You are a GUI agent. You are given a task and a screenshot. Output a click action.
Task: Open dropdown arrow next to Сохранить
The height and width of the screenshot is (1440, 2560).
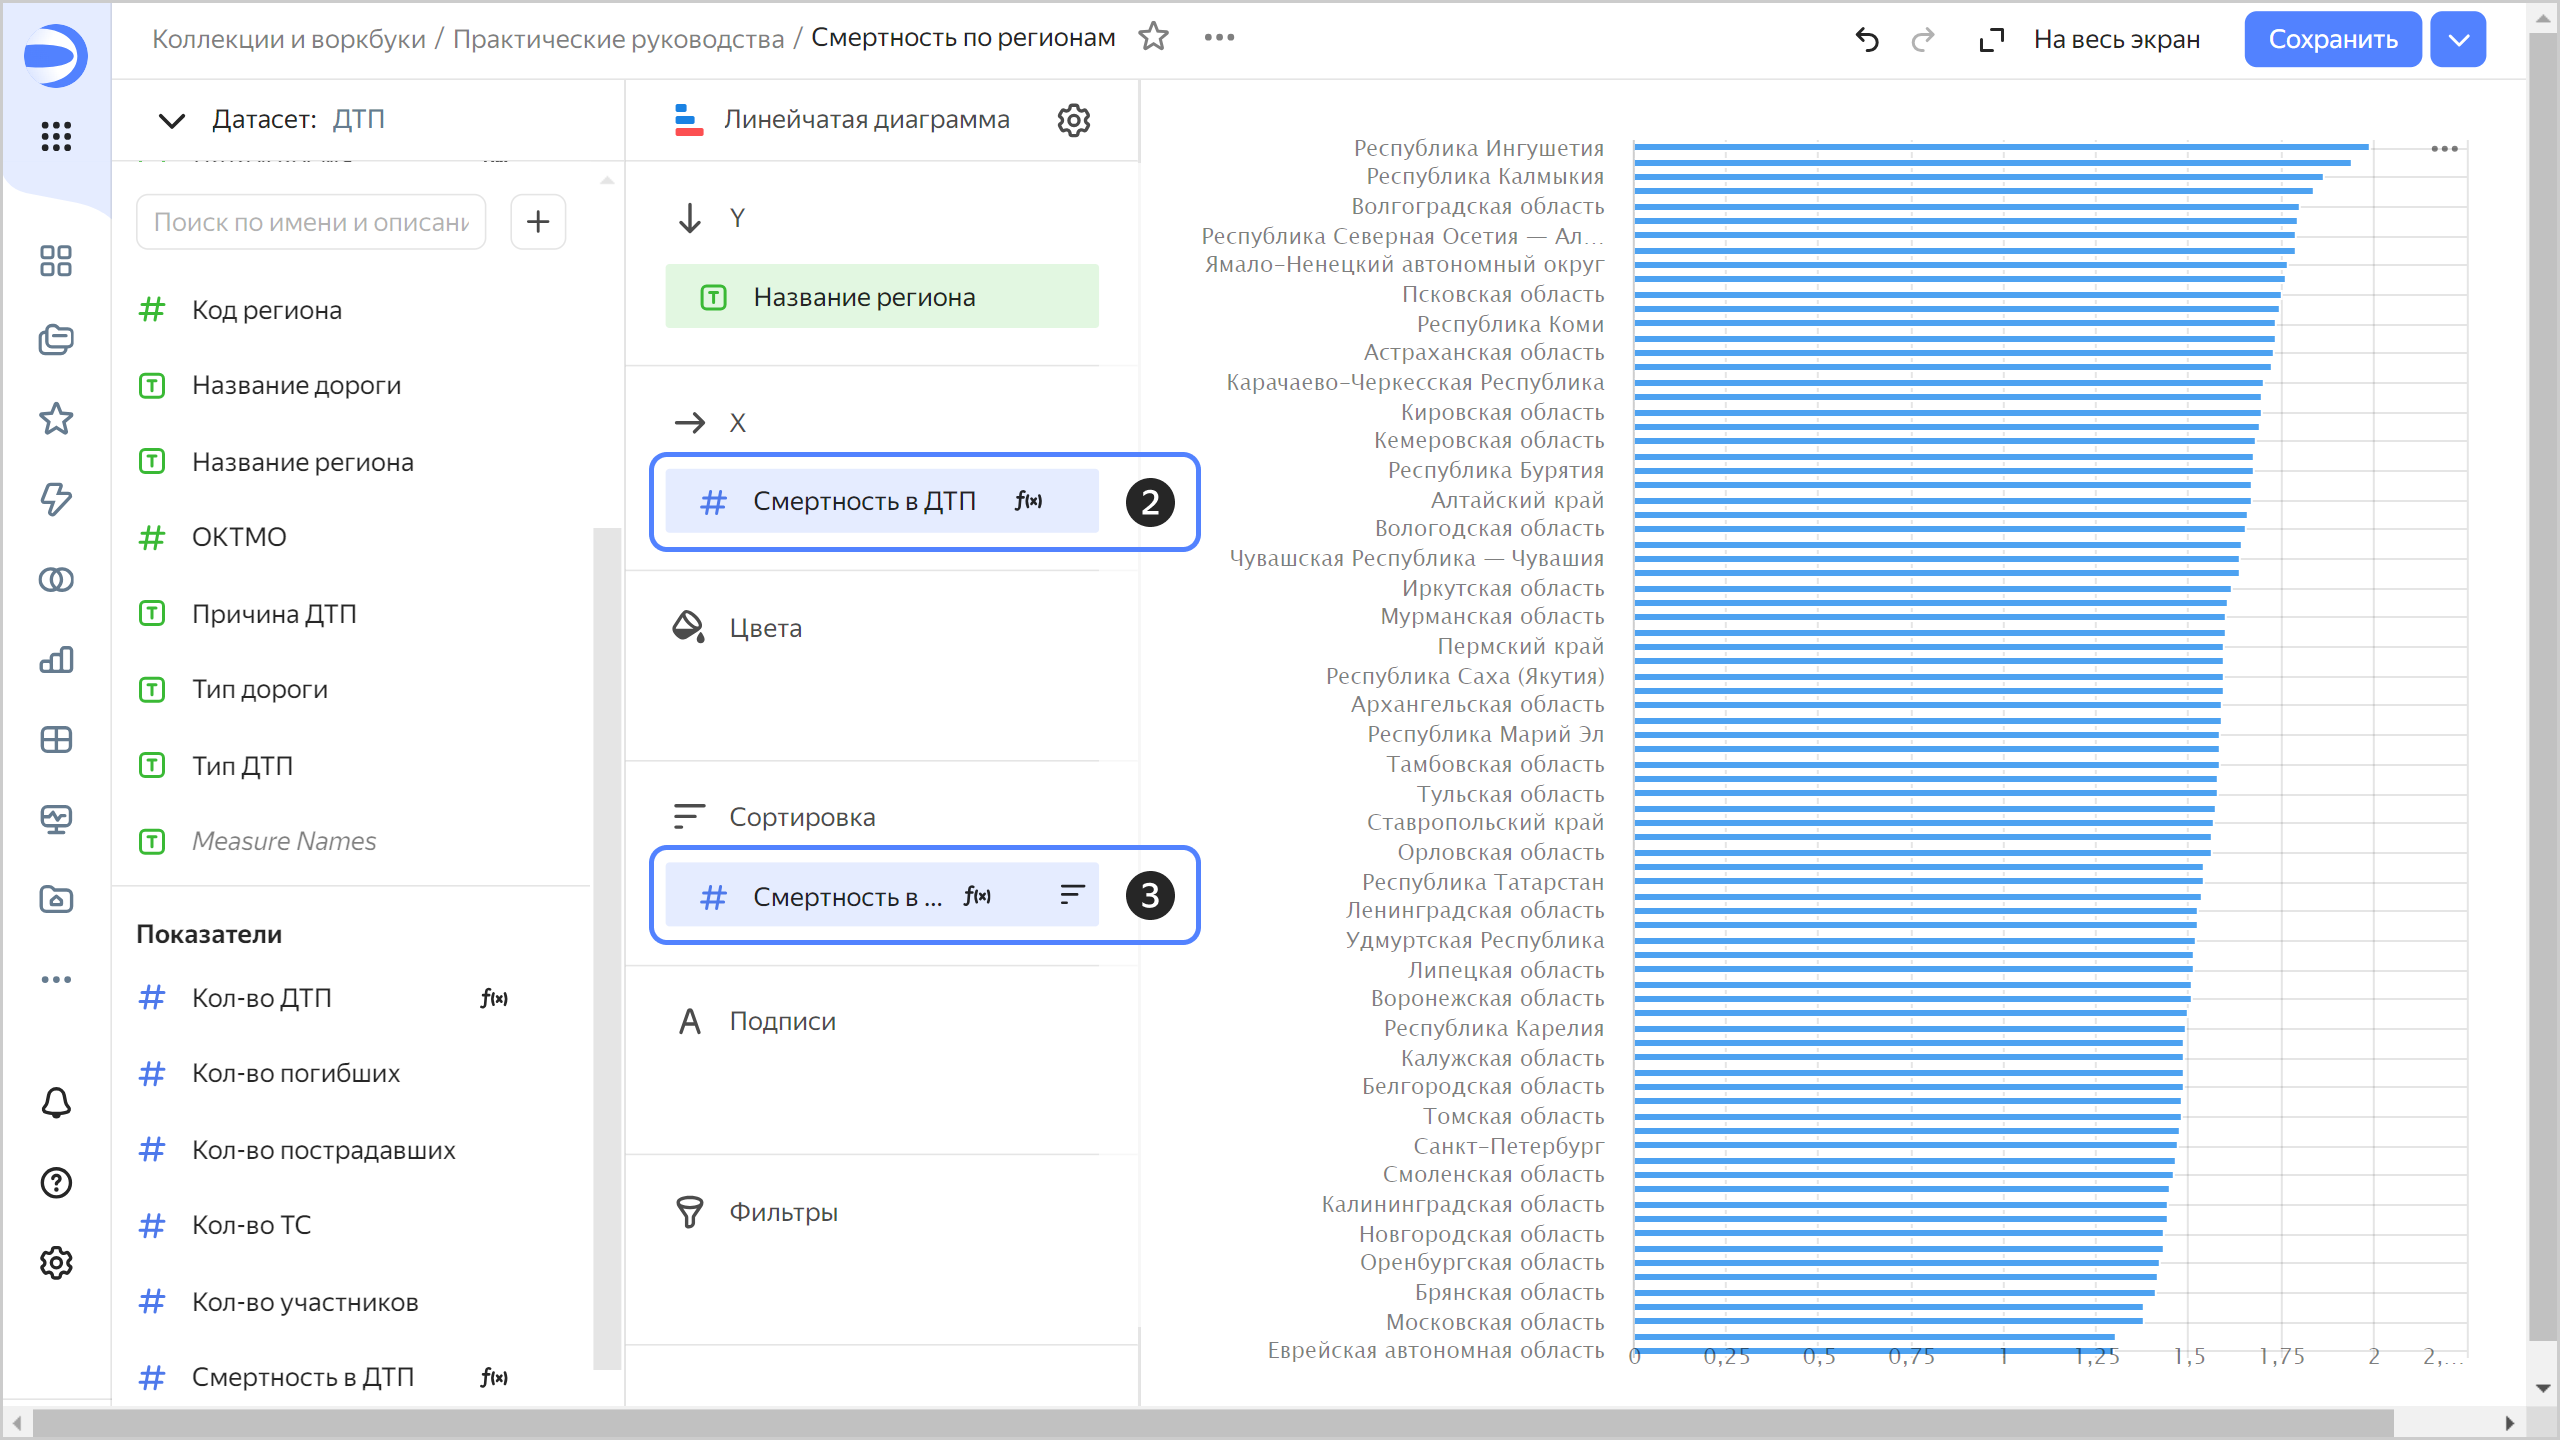2458,39
